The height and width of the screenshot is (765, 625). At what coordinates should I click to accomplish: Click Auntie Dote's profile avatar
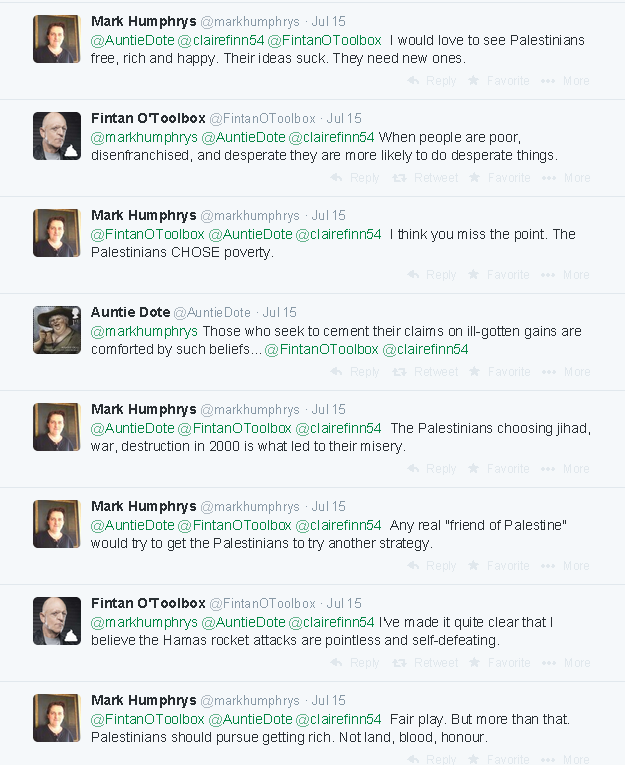[x=57, y=330]
